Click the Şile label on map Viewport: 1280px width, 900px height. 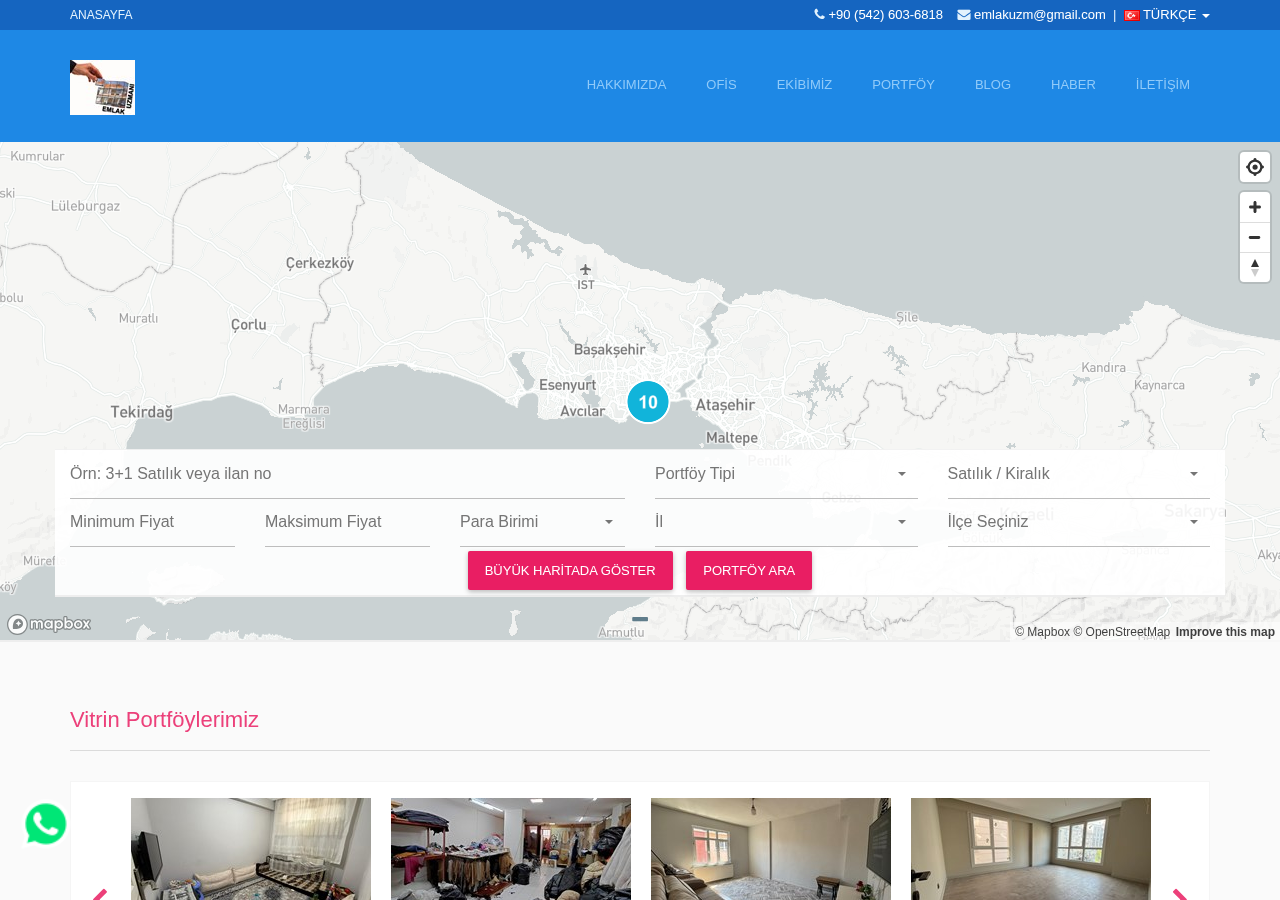[x=906, y=317]
